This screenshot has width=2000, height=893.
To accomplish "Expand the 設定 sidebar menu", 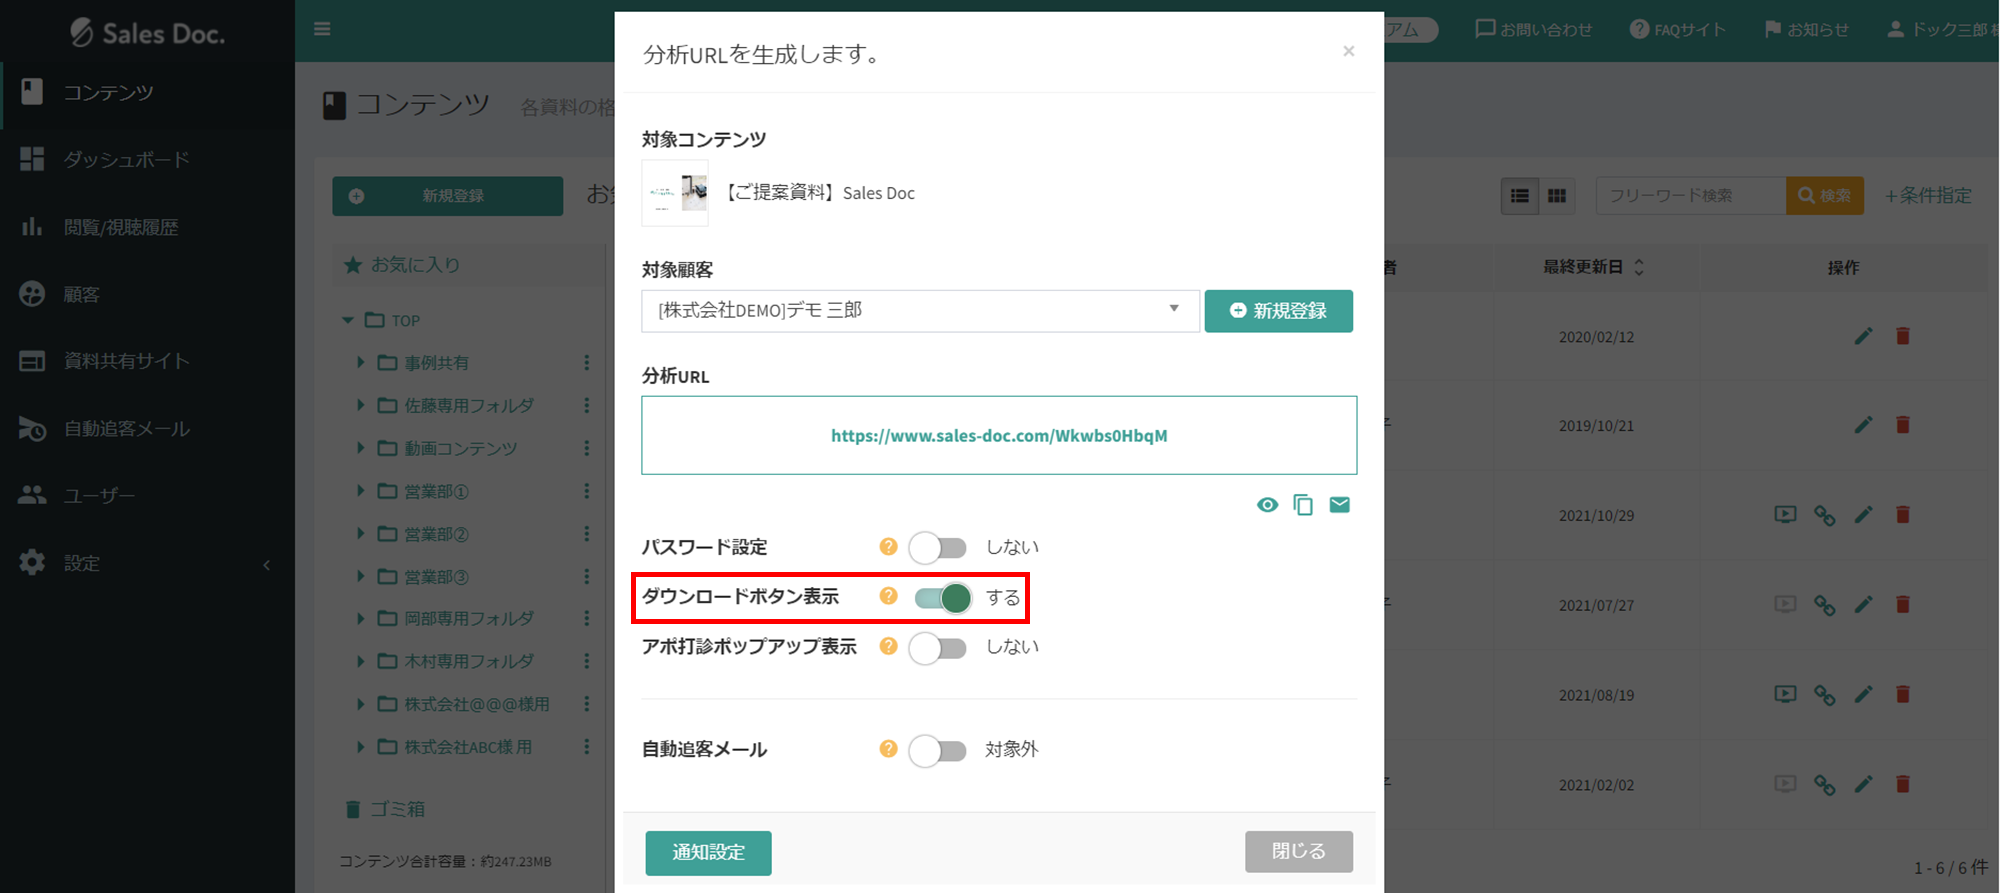I will coord(148,563).
